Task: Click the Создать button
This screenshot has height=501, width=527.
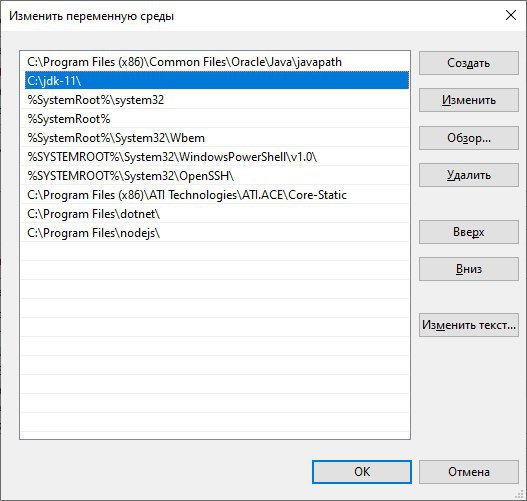Action: [x=469, y=63]
